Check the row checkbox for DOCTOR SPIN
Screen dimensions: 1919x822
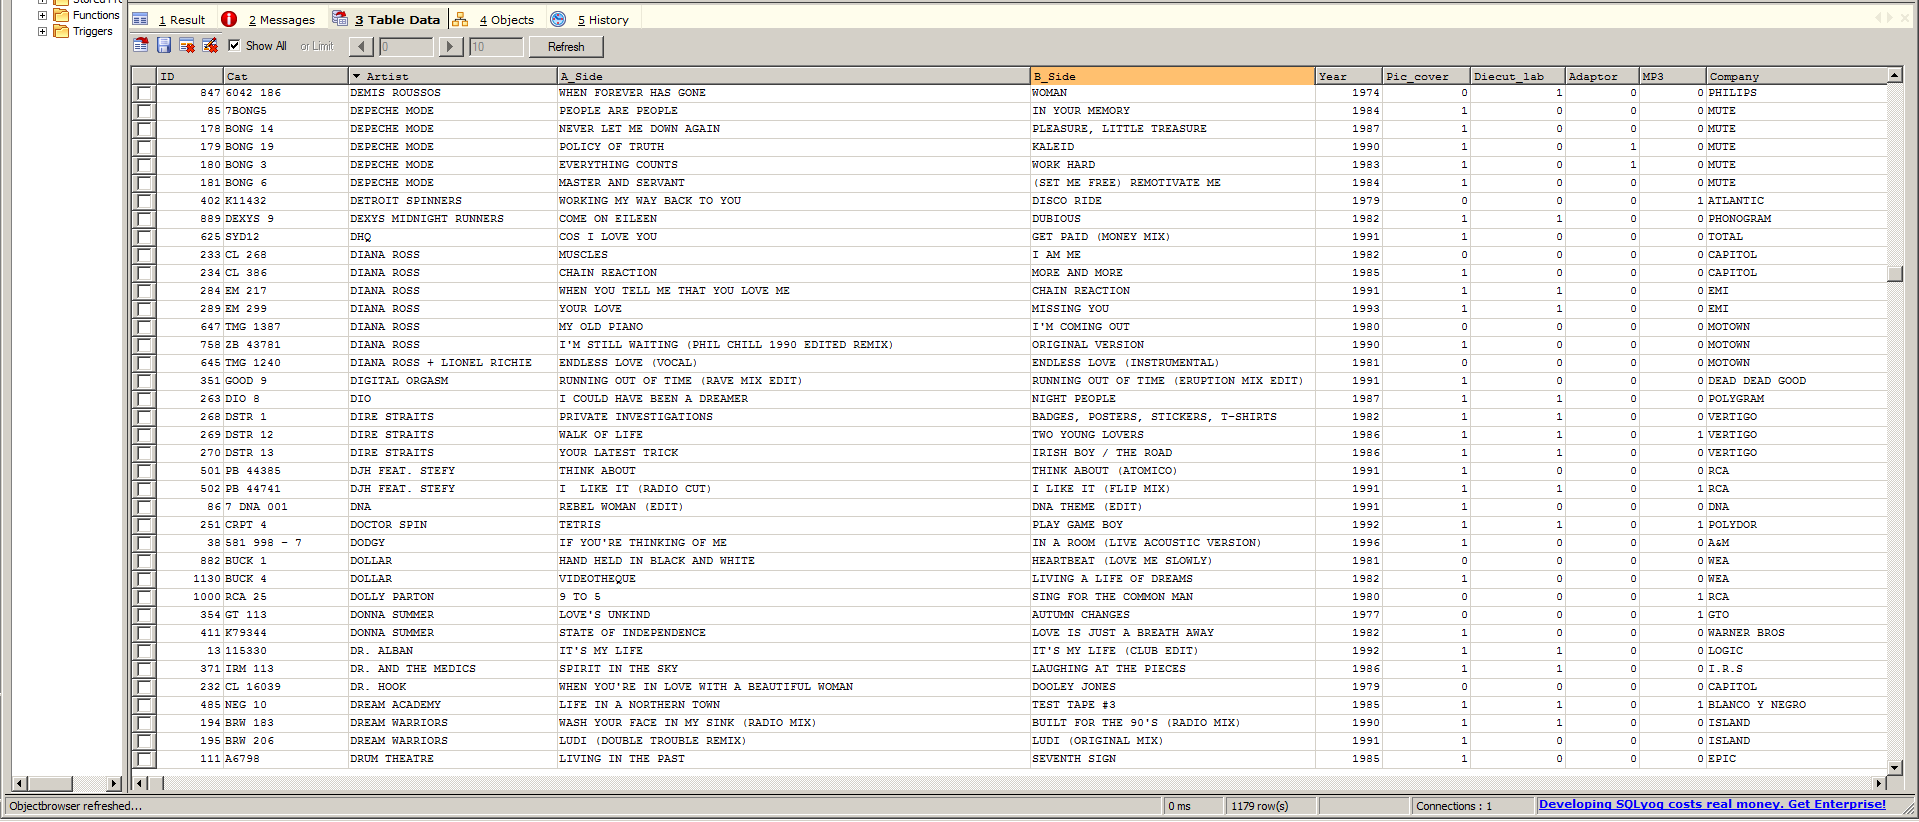(144, 525)
